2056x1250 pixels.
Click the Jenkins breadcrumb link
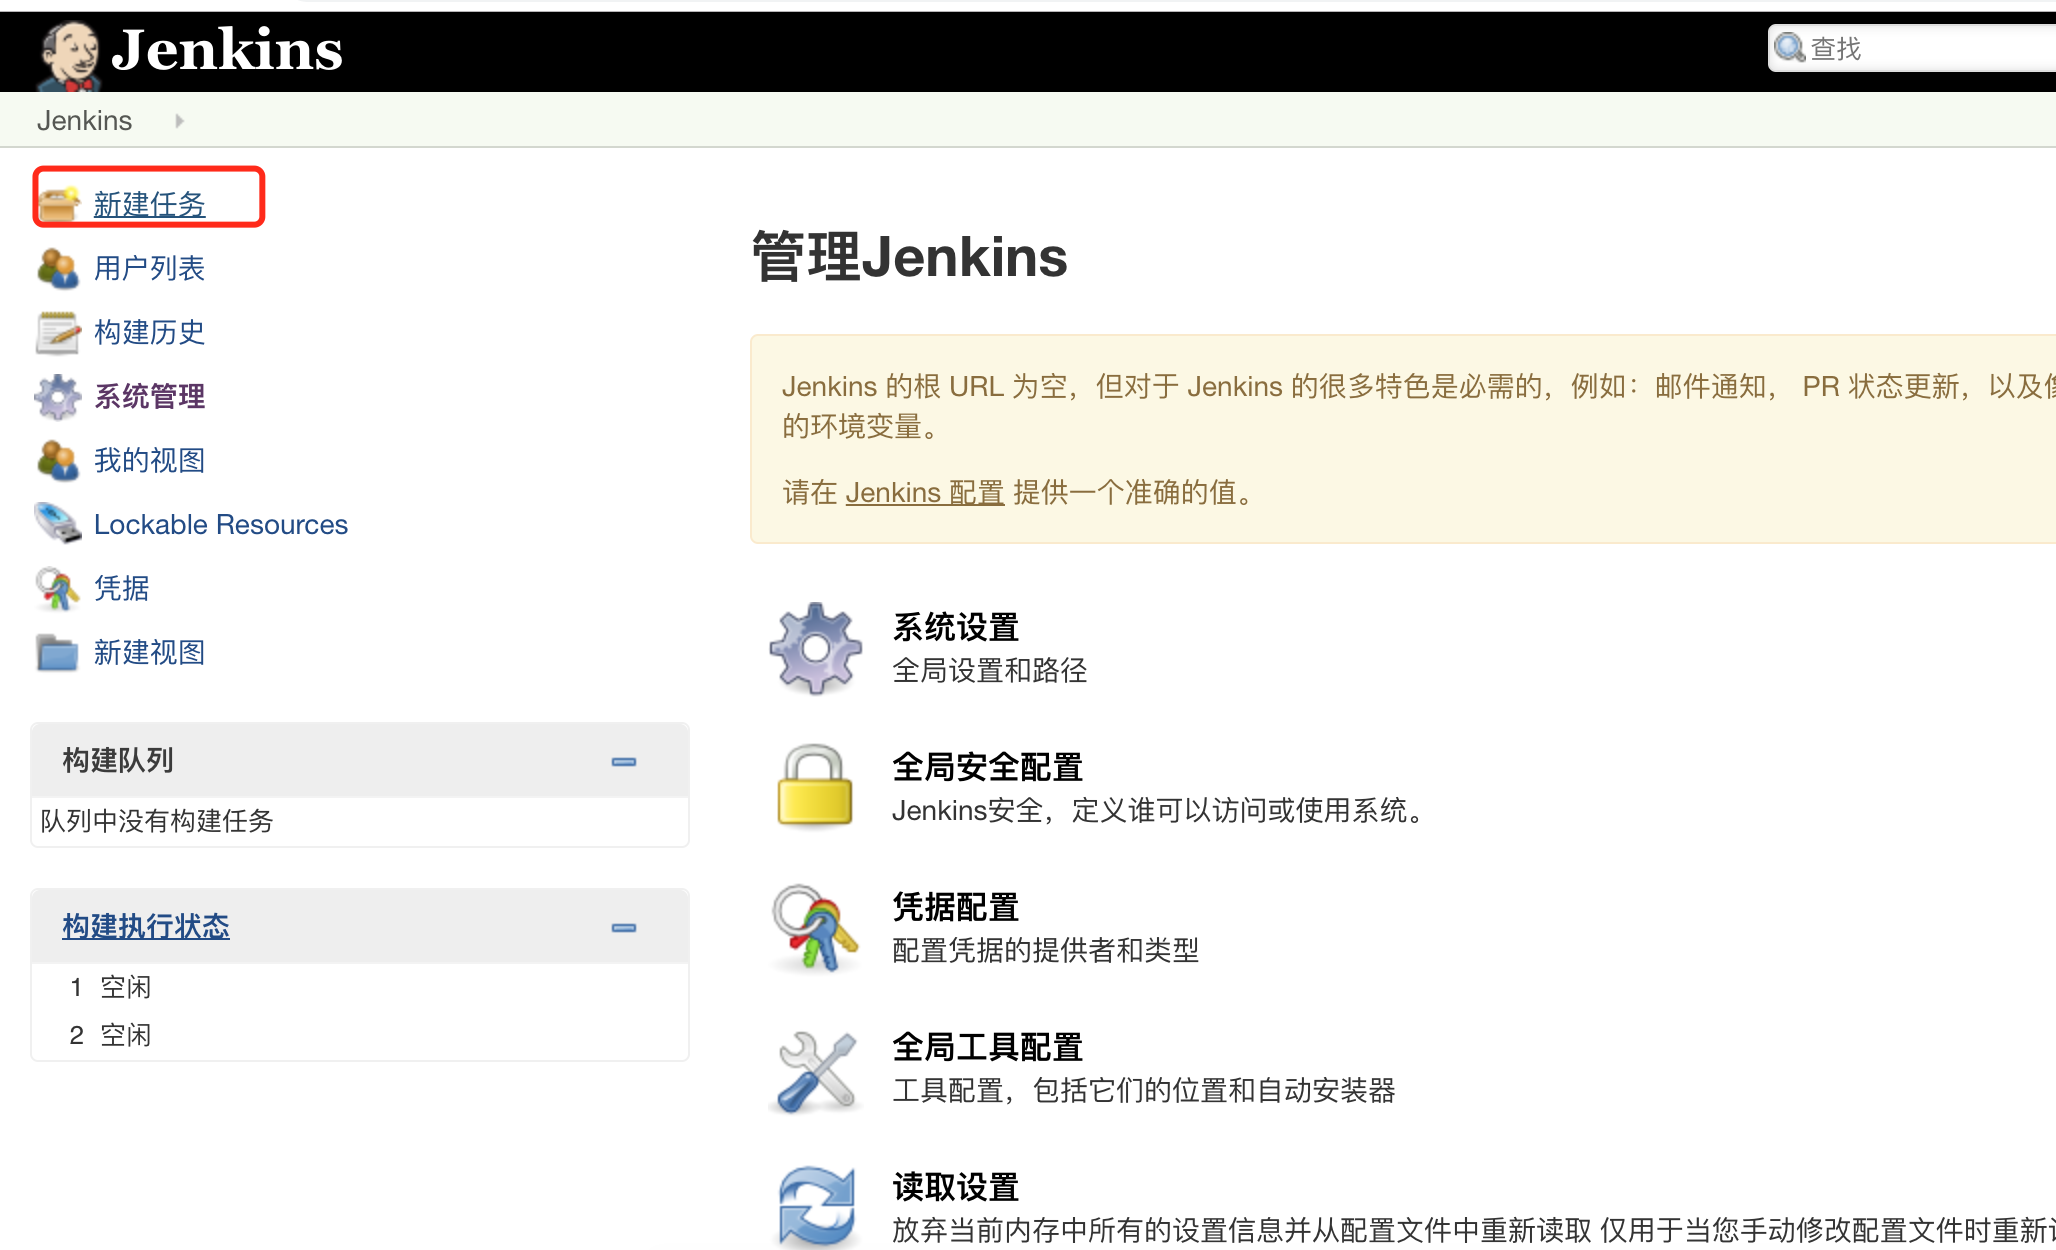point(84,121)
